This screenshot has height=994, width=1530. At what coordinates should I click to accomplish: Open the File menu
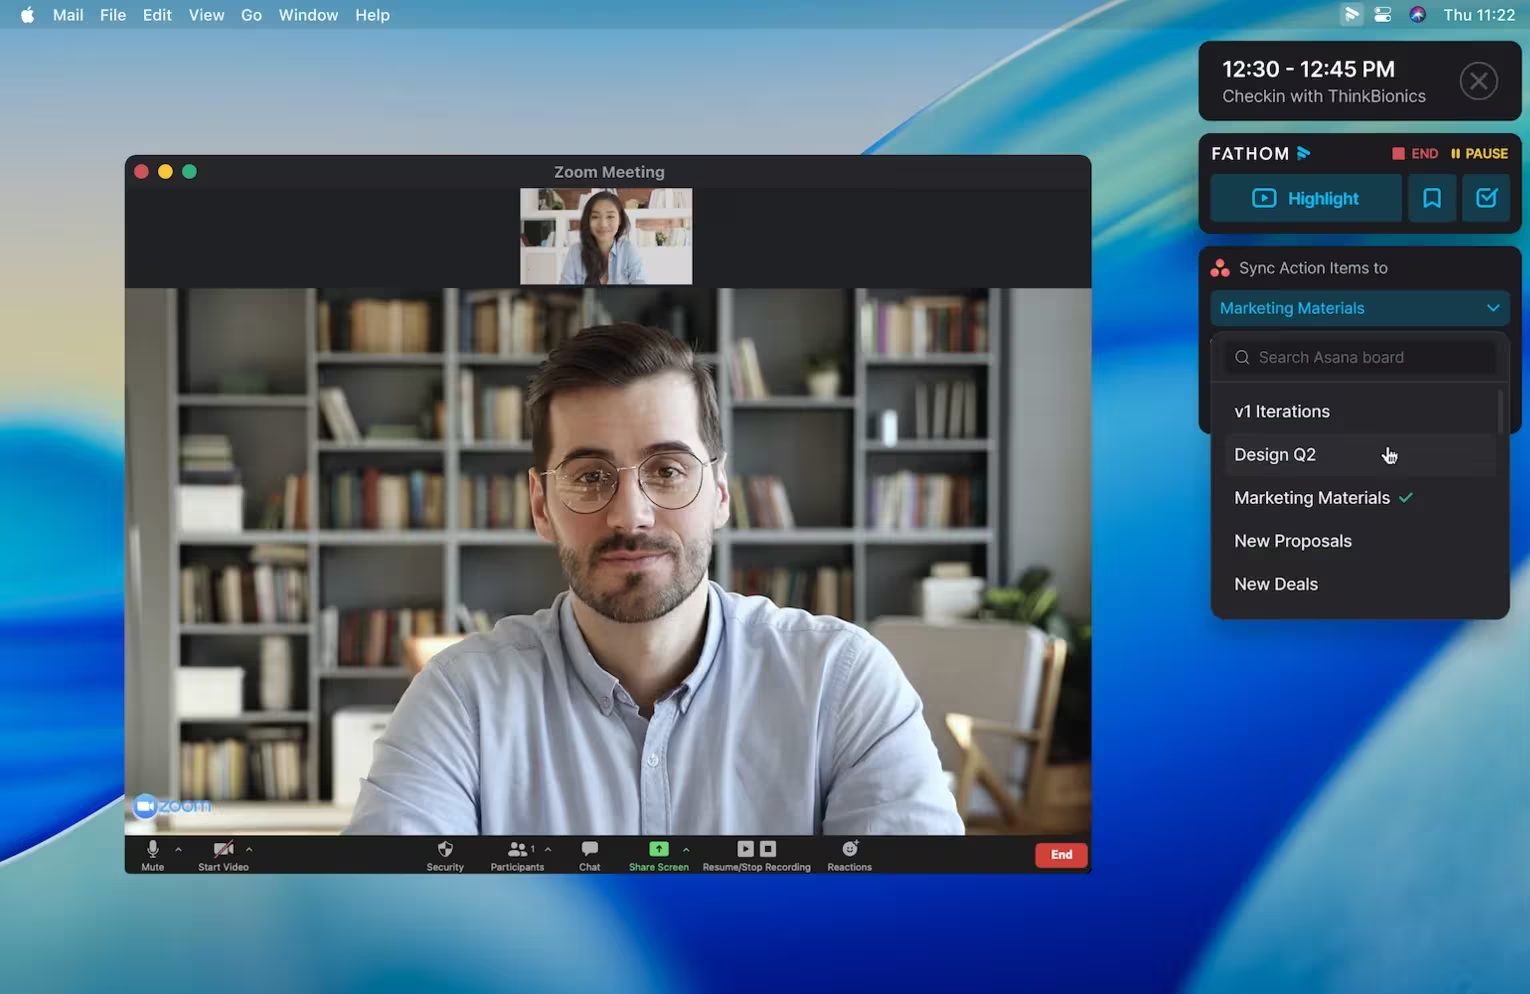113,15
